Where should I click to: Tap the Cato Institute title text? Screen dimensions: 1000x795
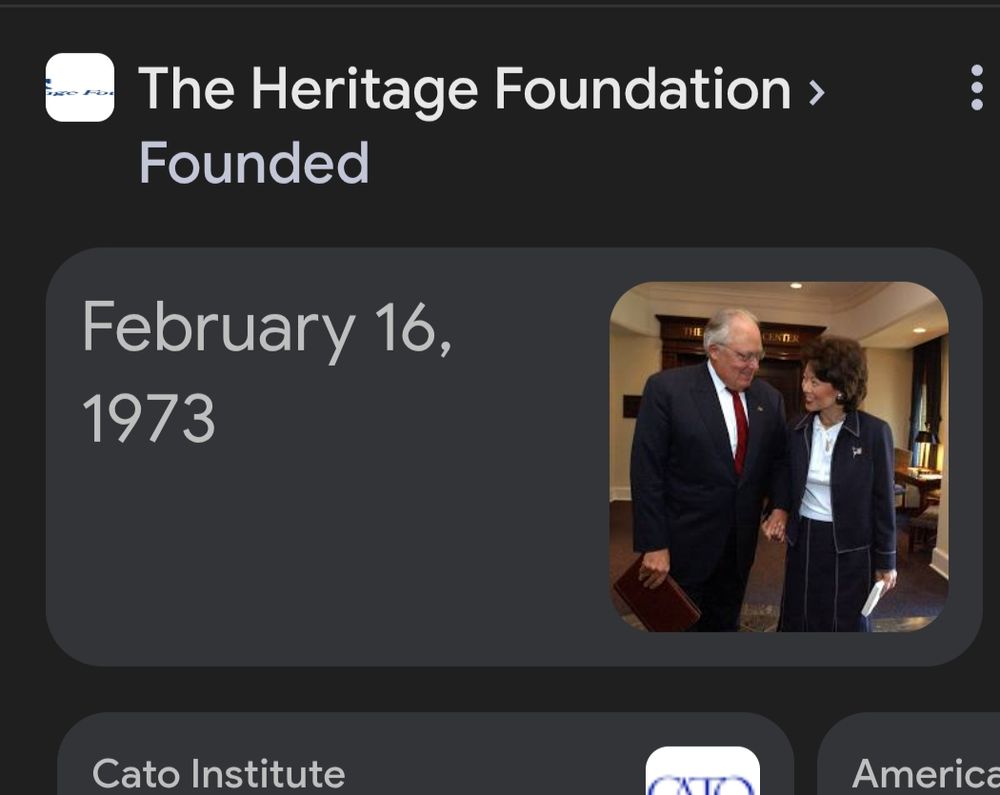click(x=217, y=772)
